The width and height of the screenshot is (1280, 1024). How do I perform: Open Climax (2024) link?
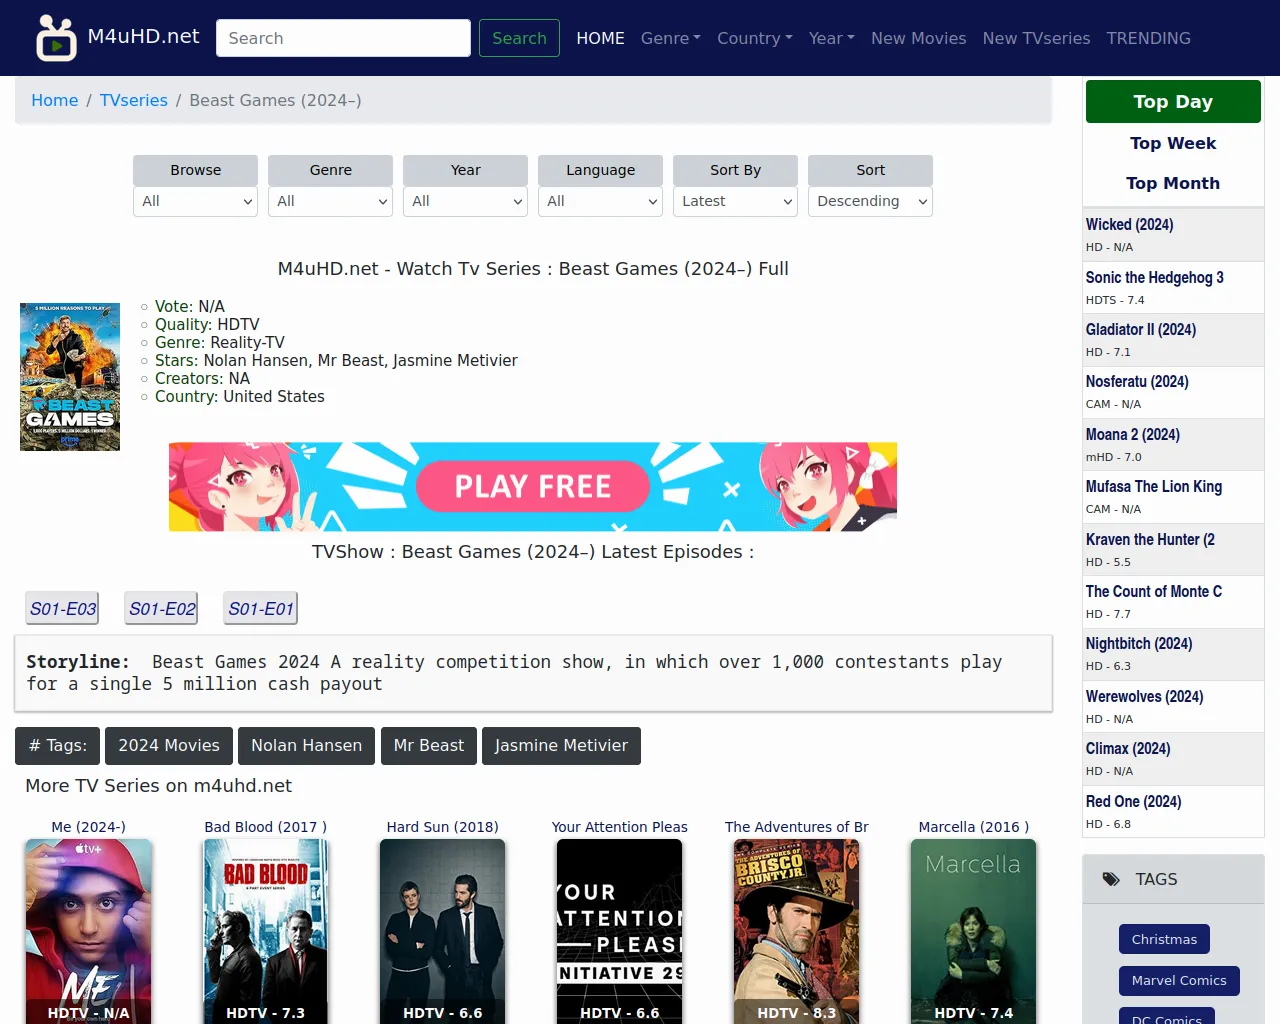(x=1128, y=749)
